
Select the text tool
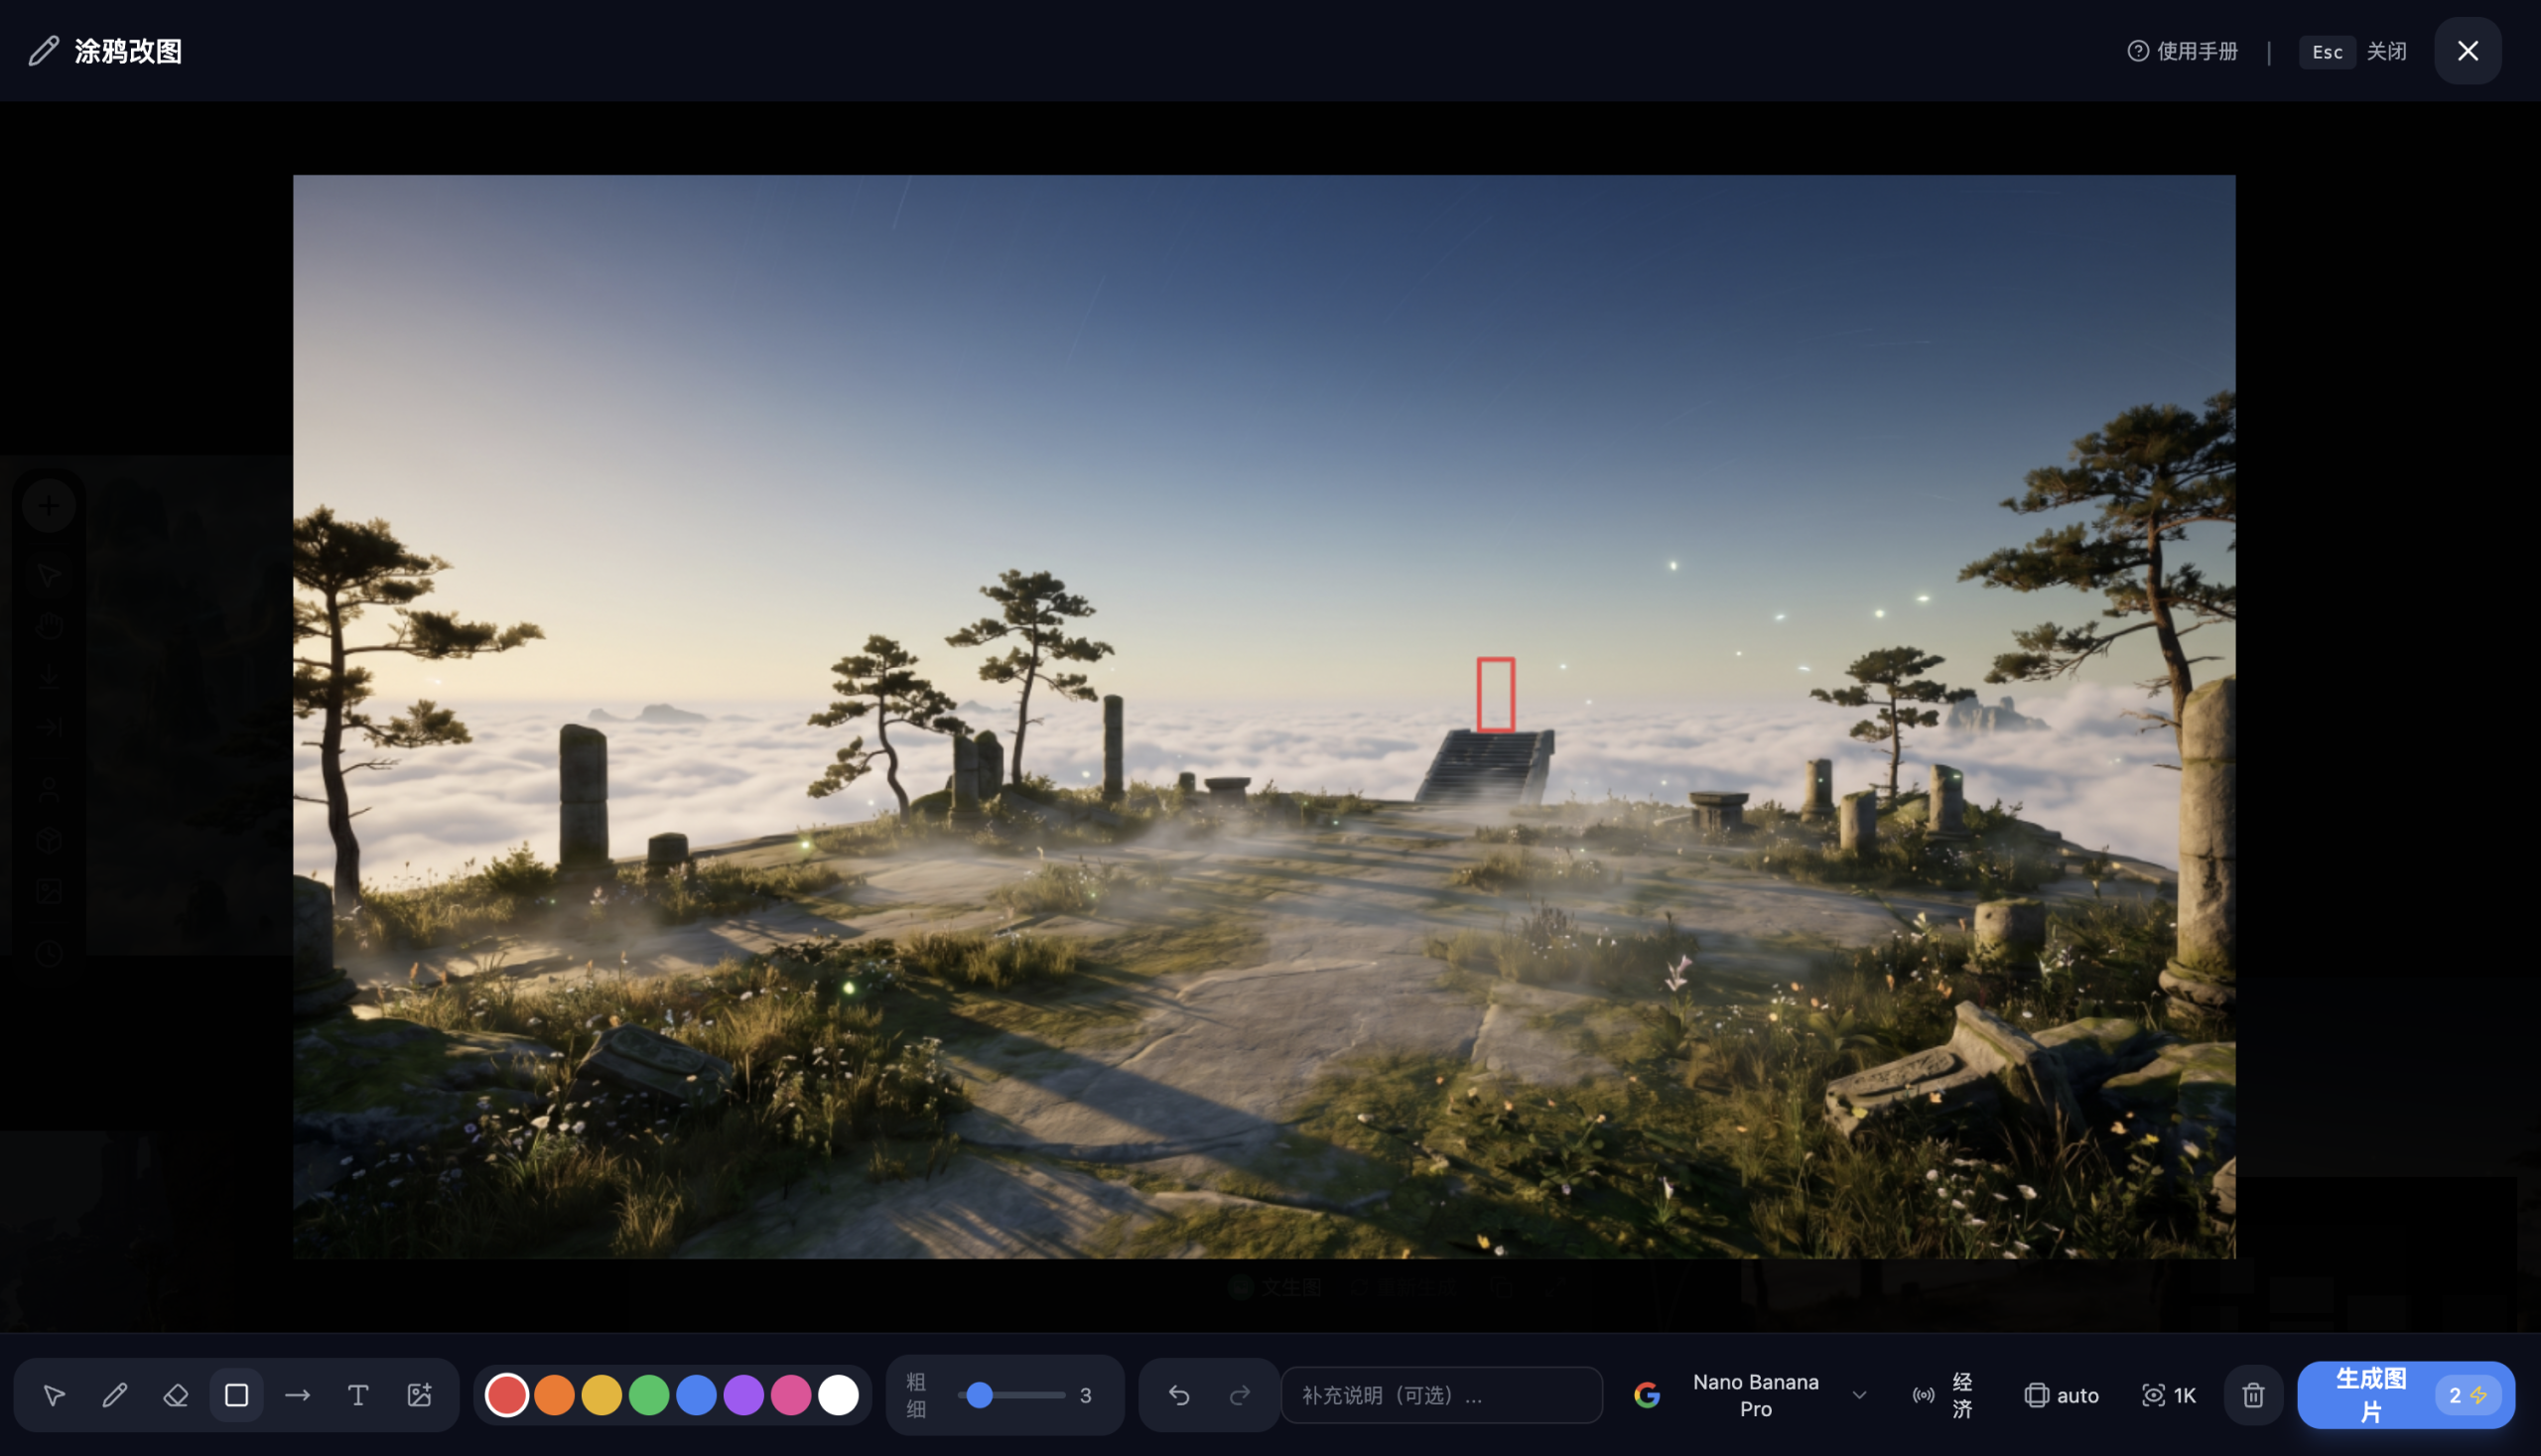[358, 1395]
